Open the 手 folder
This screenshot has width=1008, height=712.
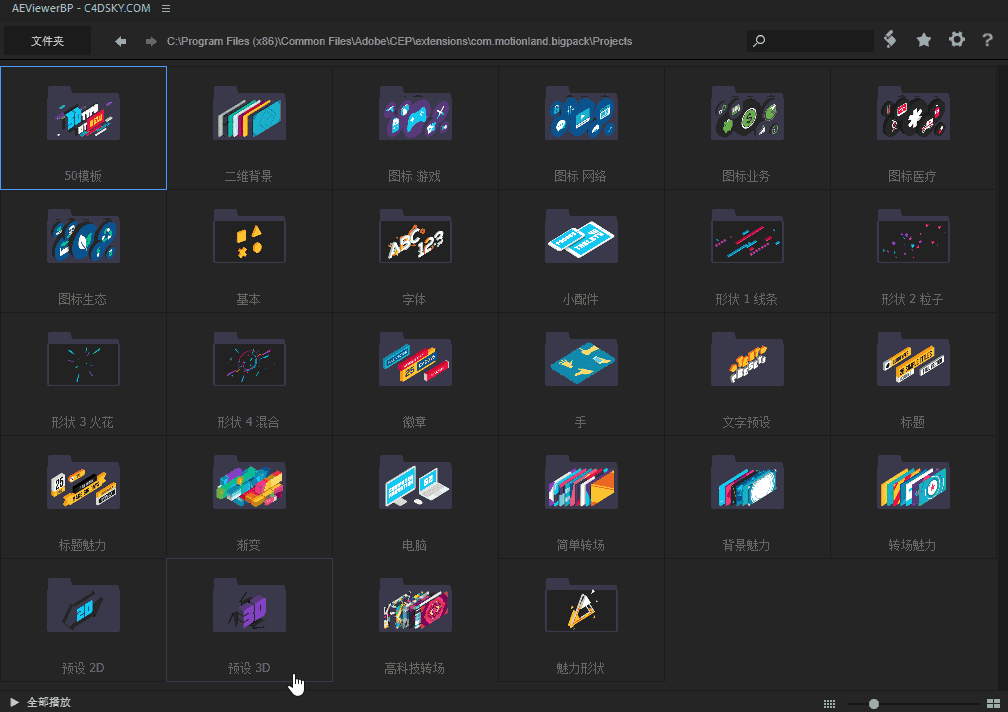(581, 374)
